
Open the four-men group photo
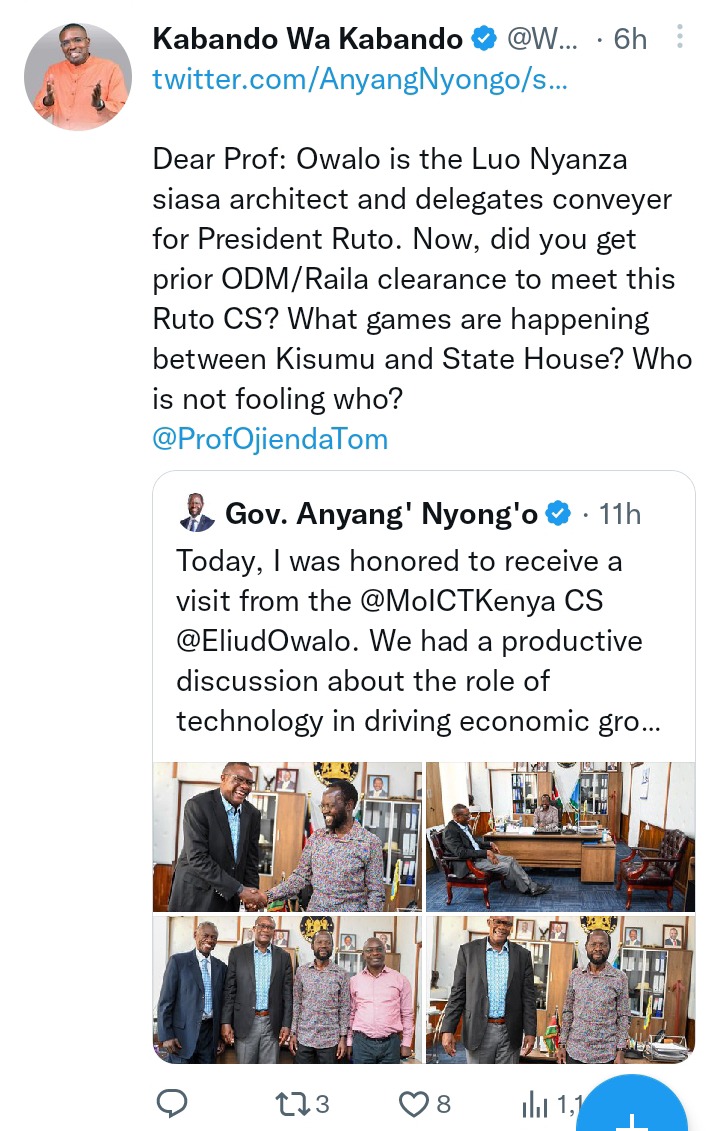287,989
